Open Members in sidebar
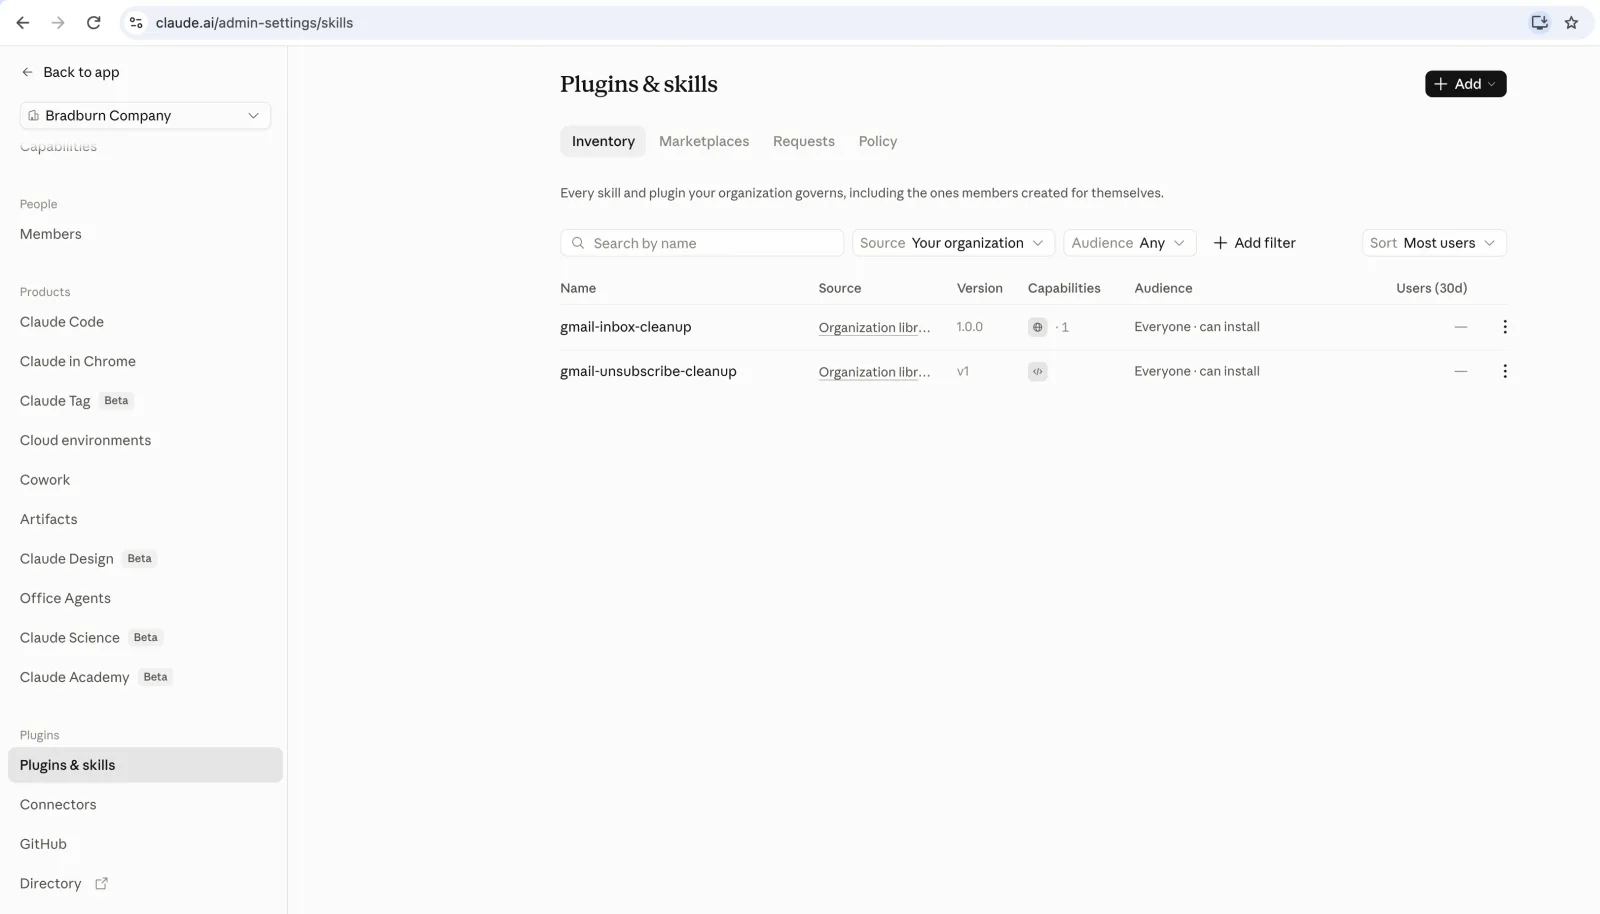Viewport: 1600px width, 914px height. [51, 234]
